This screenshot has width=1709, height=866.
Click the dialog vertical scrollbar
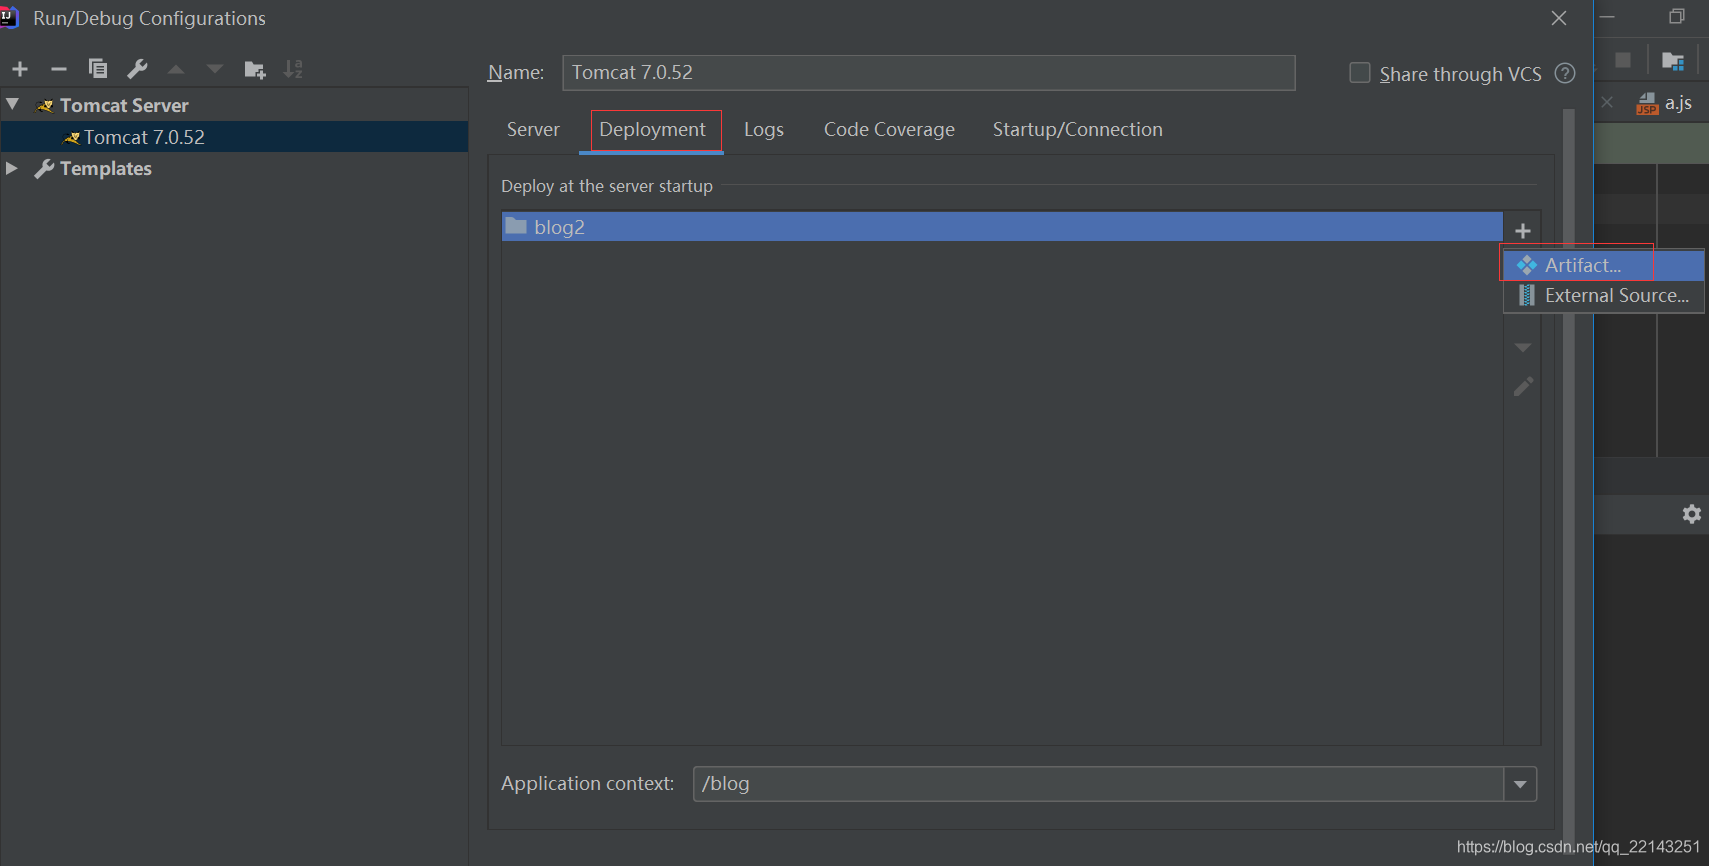point(1568,480)
